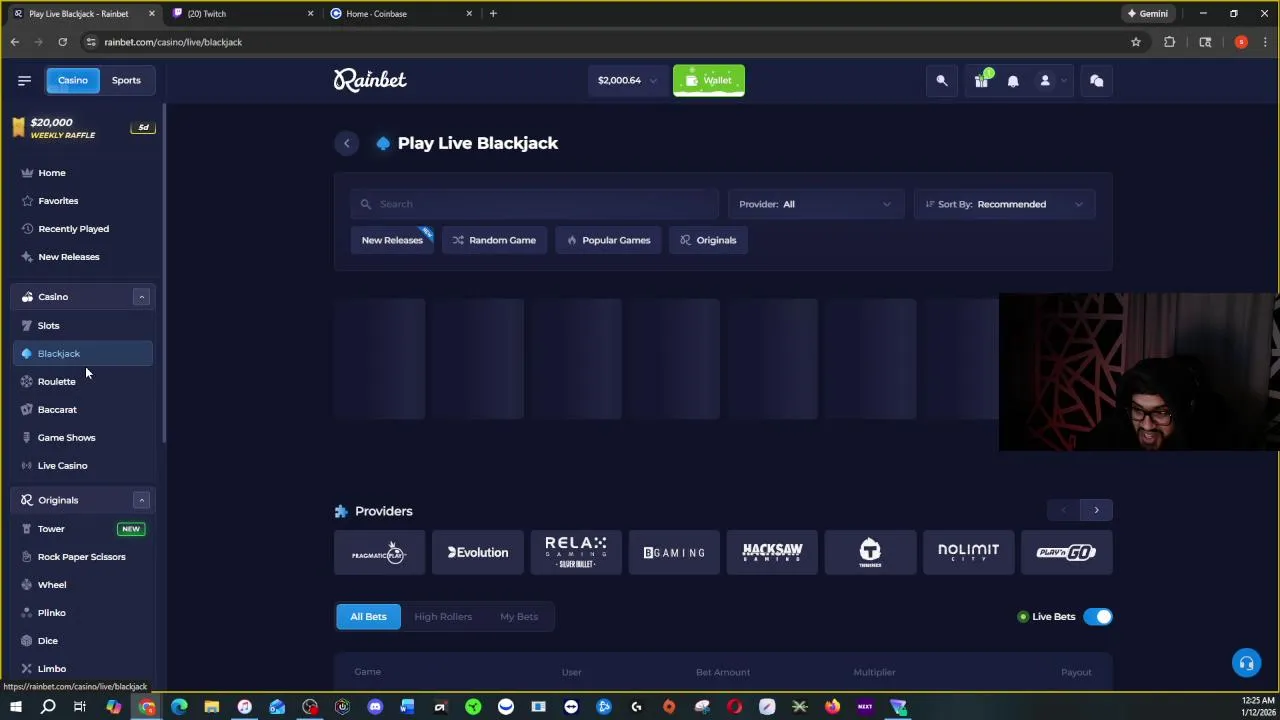Image resolution: width=1280 pixels, height=720 pixels.
Task: Open the user profile icon
Action: (1045, 81)
